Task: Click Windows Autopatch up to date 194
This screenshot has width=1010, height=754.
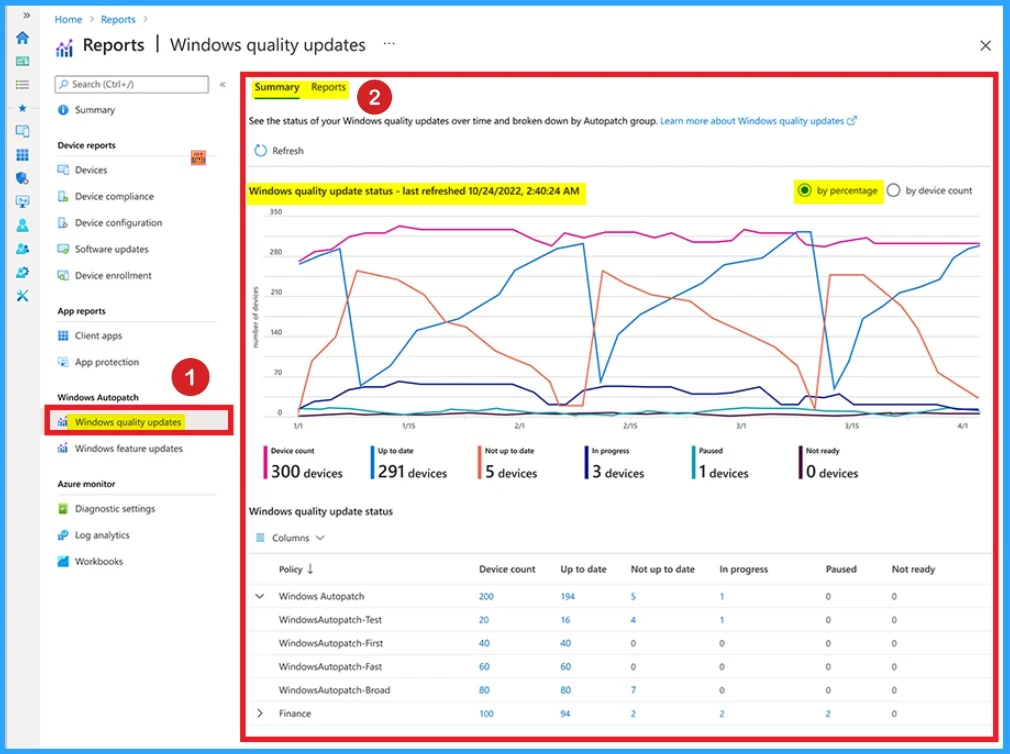Action: click(x=567, y=596)
